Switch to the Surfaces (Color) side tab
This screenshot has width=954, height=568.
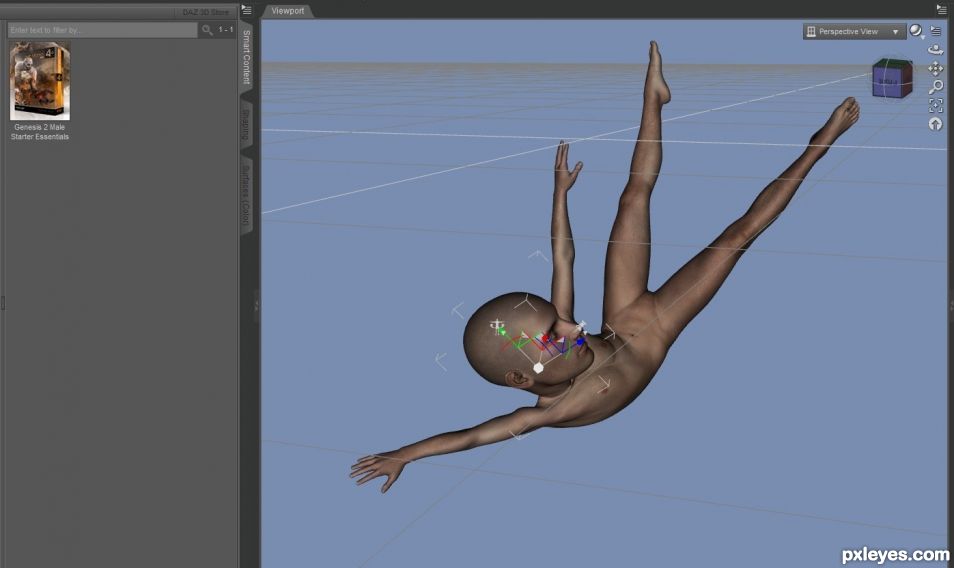click(246, 195)
